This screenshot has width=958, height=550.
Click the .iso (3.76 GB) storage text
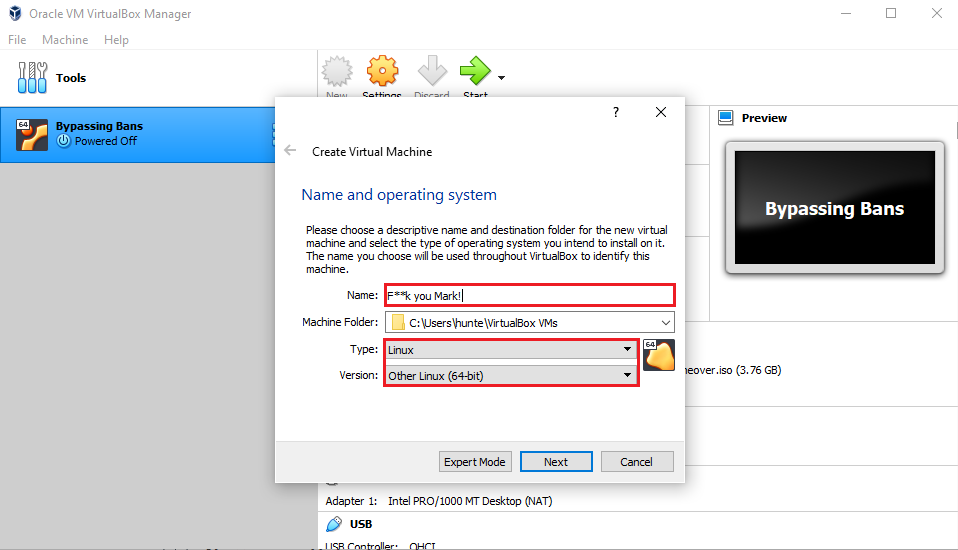pyautogui.click(x=733, y=370)
